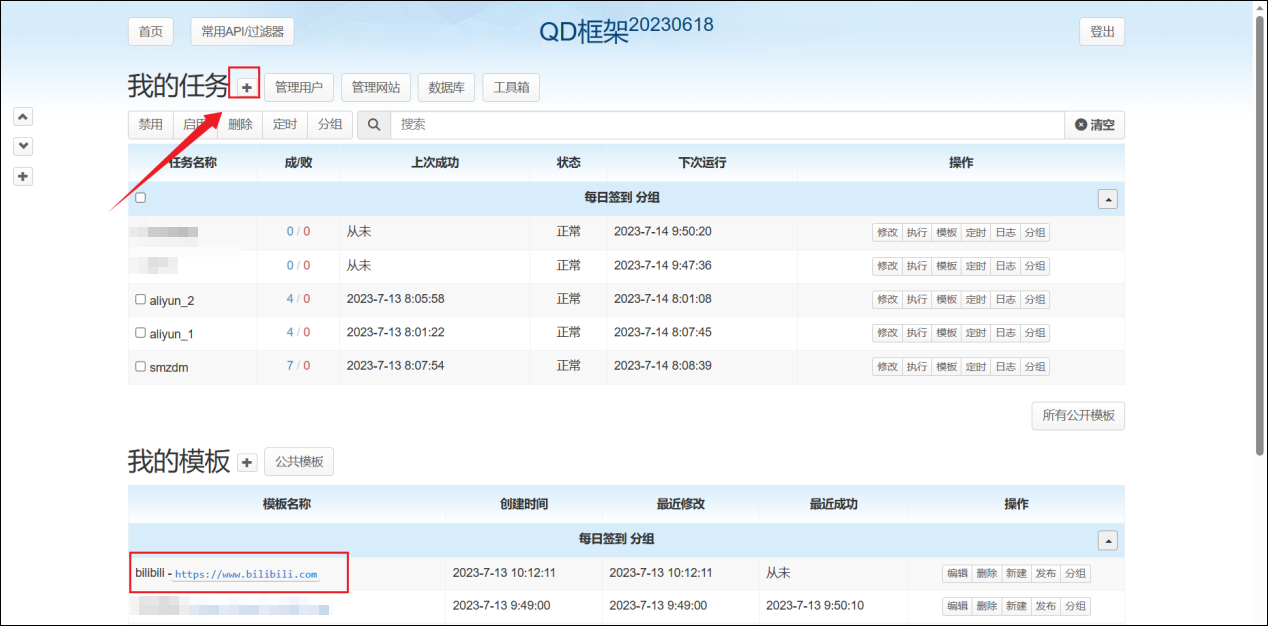Image resolution: width=1268 pixels, height=626 pixels.
Task: Open the 工具箱 toolbox
Action: tap(511, 88)
